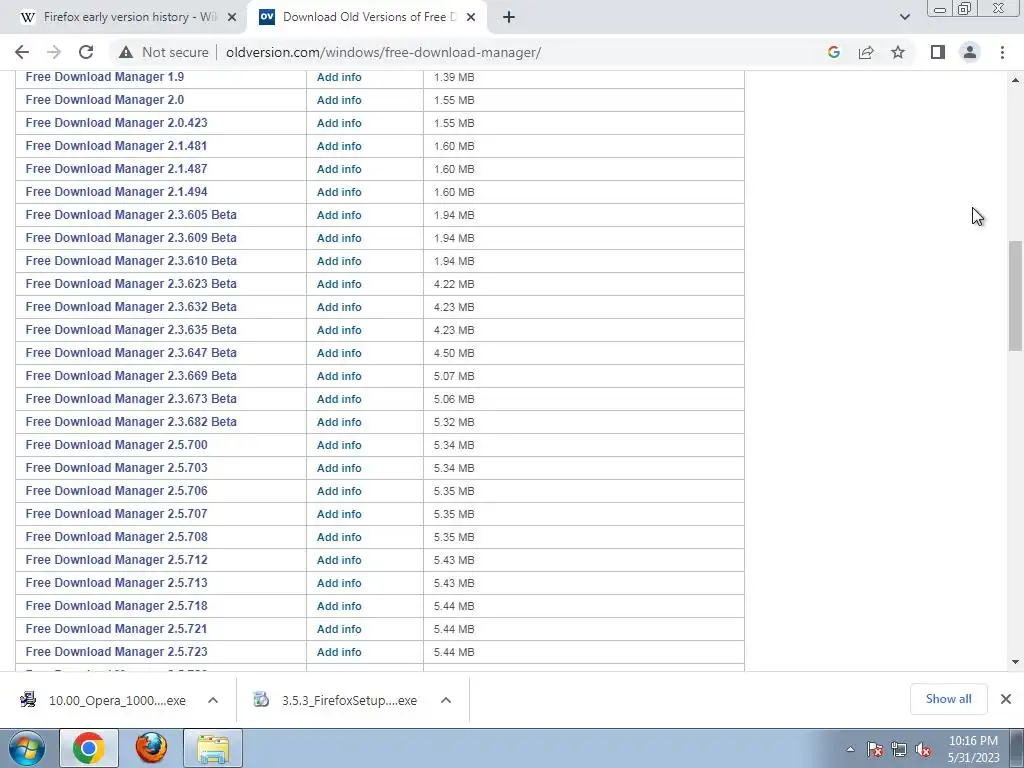Click Add info for version 2.5.712

tap(339, 560)
